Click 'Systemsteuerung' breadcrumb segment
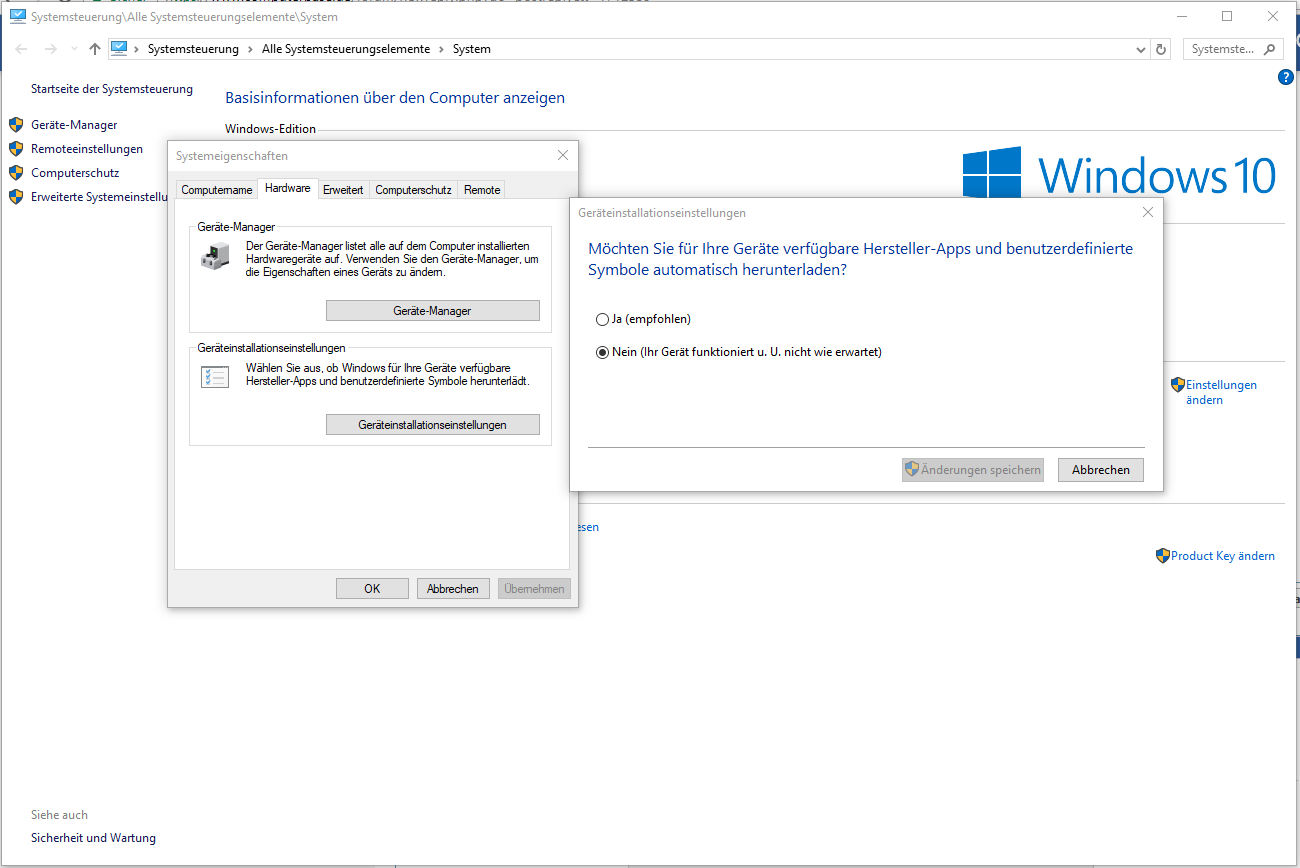The height and width of the screenshot is (868, 1300). coord(193,49)
